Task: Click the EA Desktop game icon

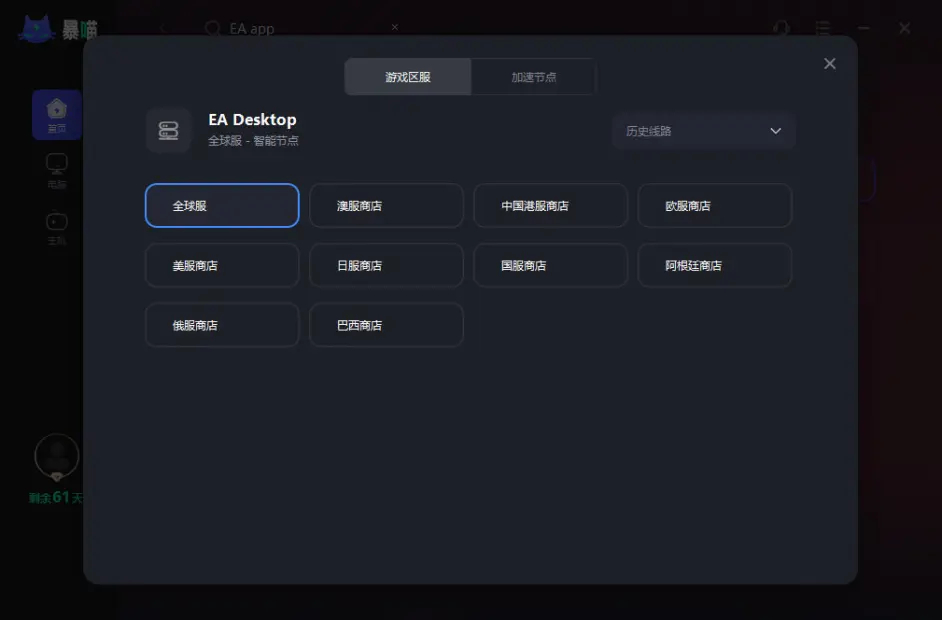Action: click(168, 130)
